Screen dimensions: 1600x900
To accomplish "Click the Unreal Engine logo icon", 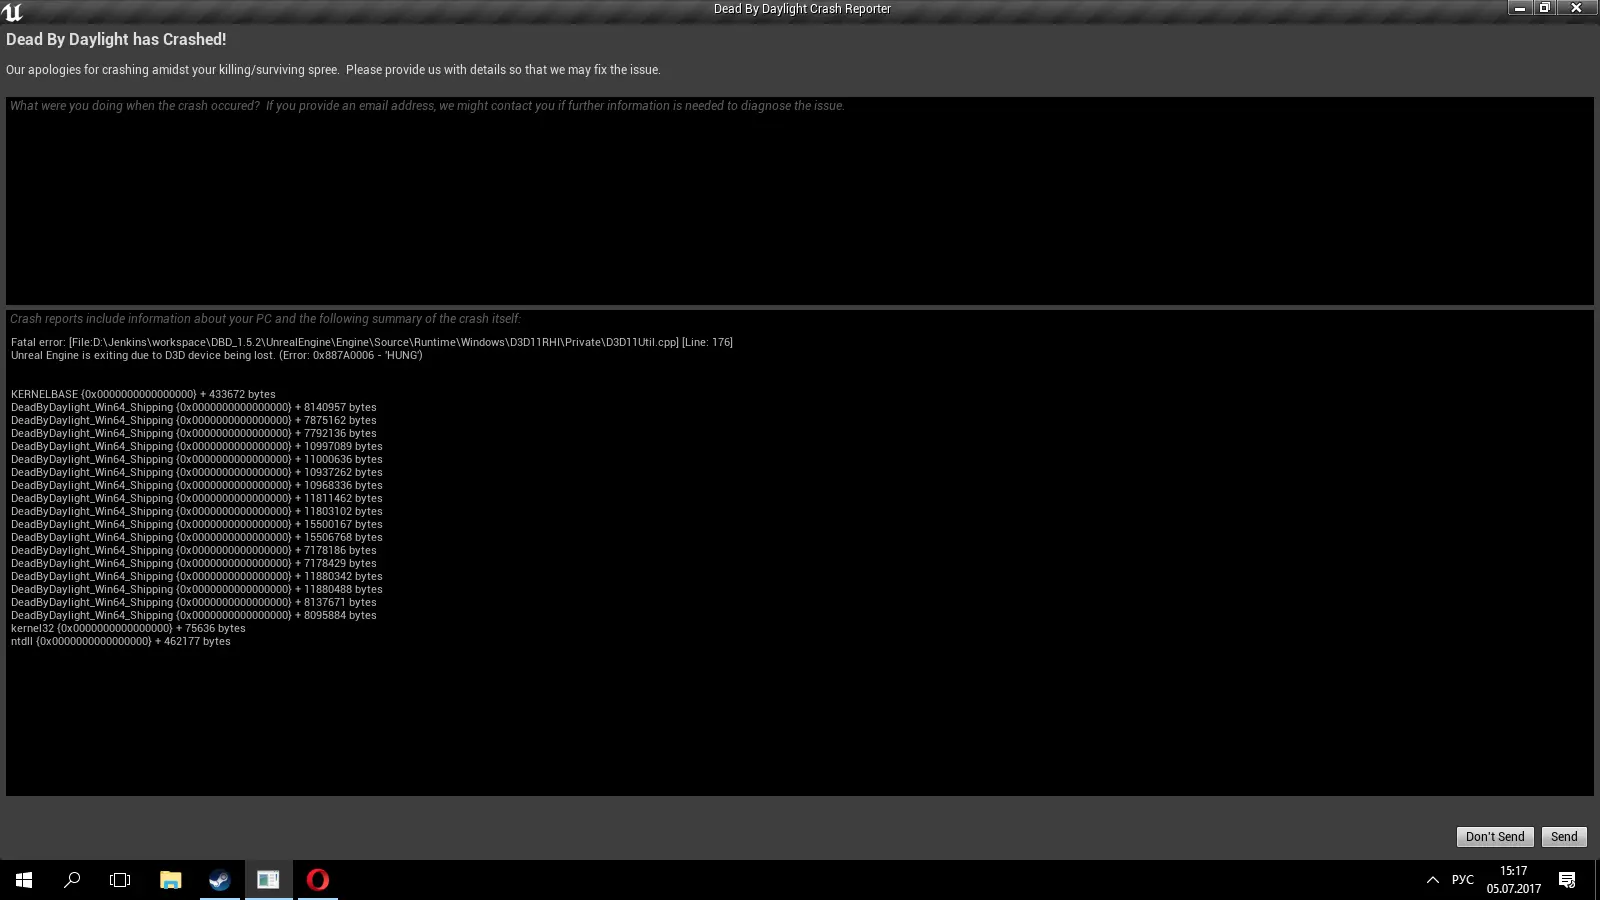I will (x=13, y=11).
